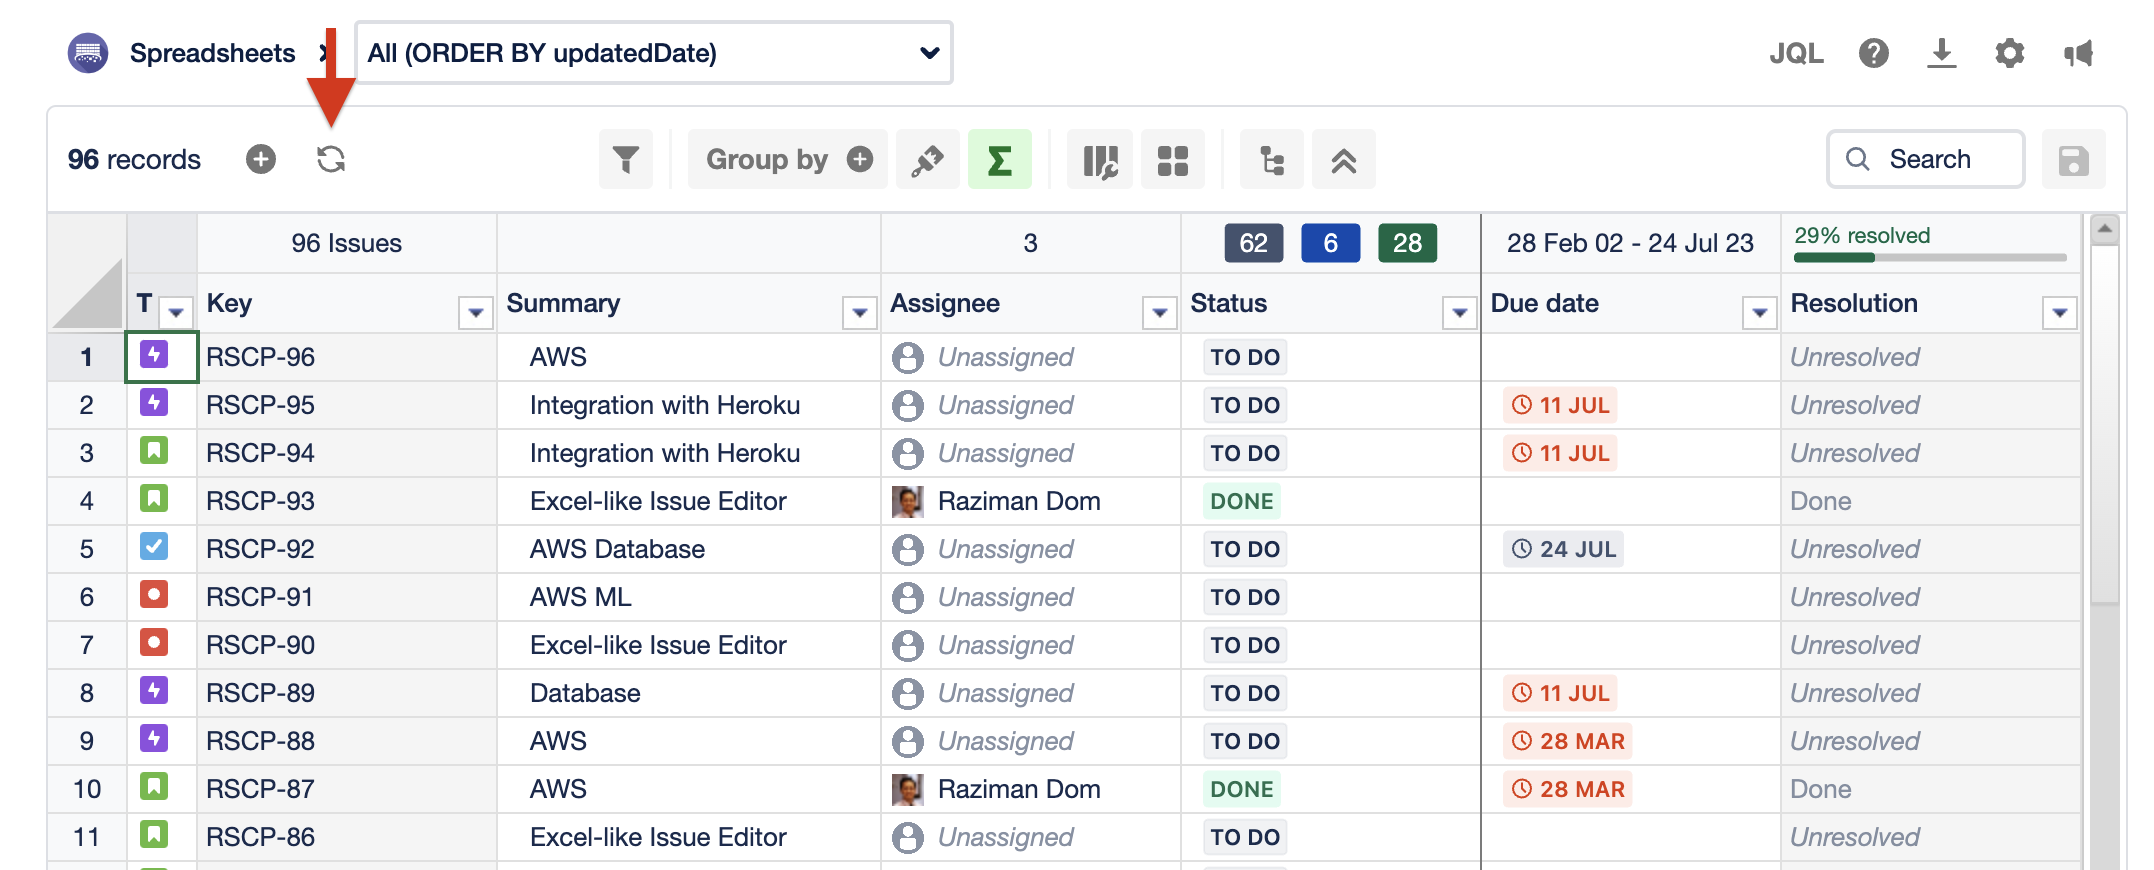The image size is (2154, 870).
Task: Open the Due date column dropdown
Action: pyautogui.click(x=1759, y=313)
